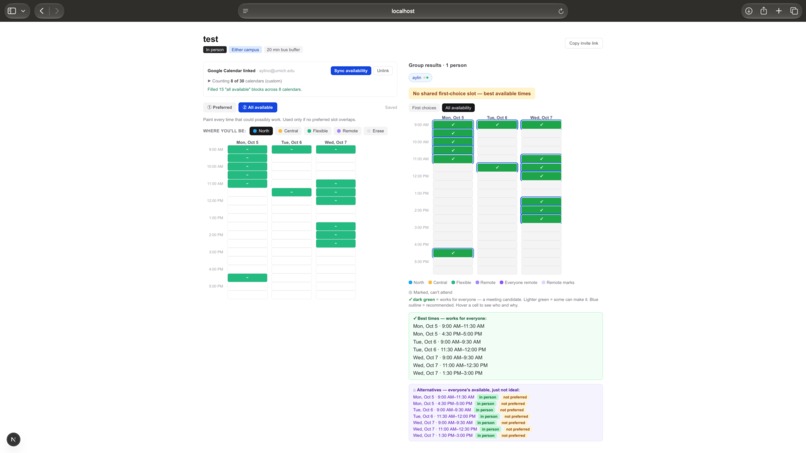Viewport: 806px width, 453px height.
Task: Switch results to All availability tab
Action: tap(458, 107)
